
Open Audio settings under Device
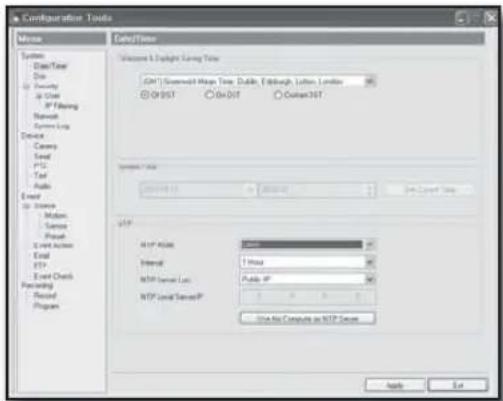tap(42, 186)
